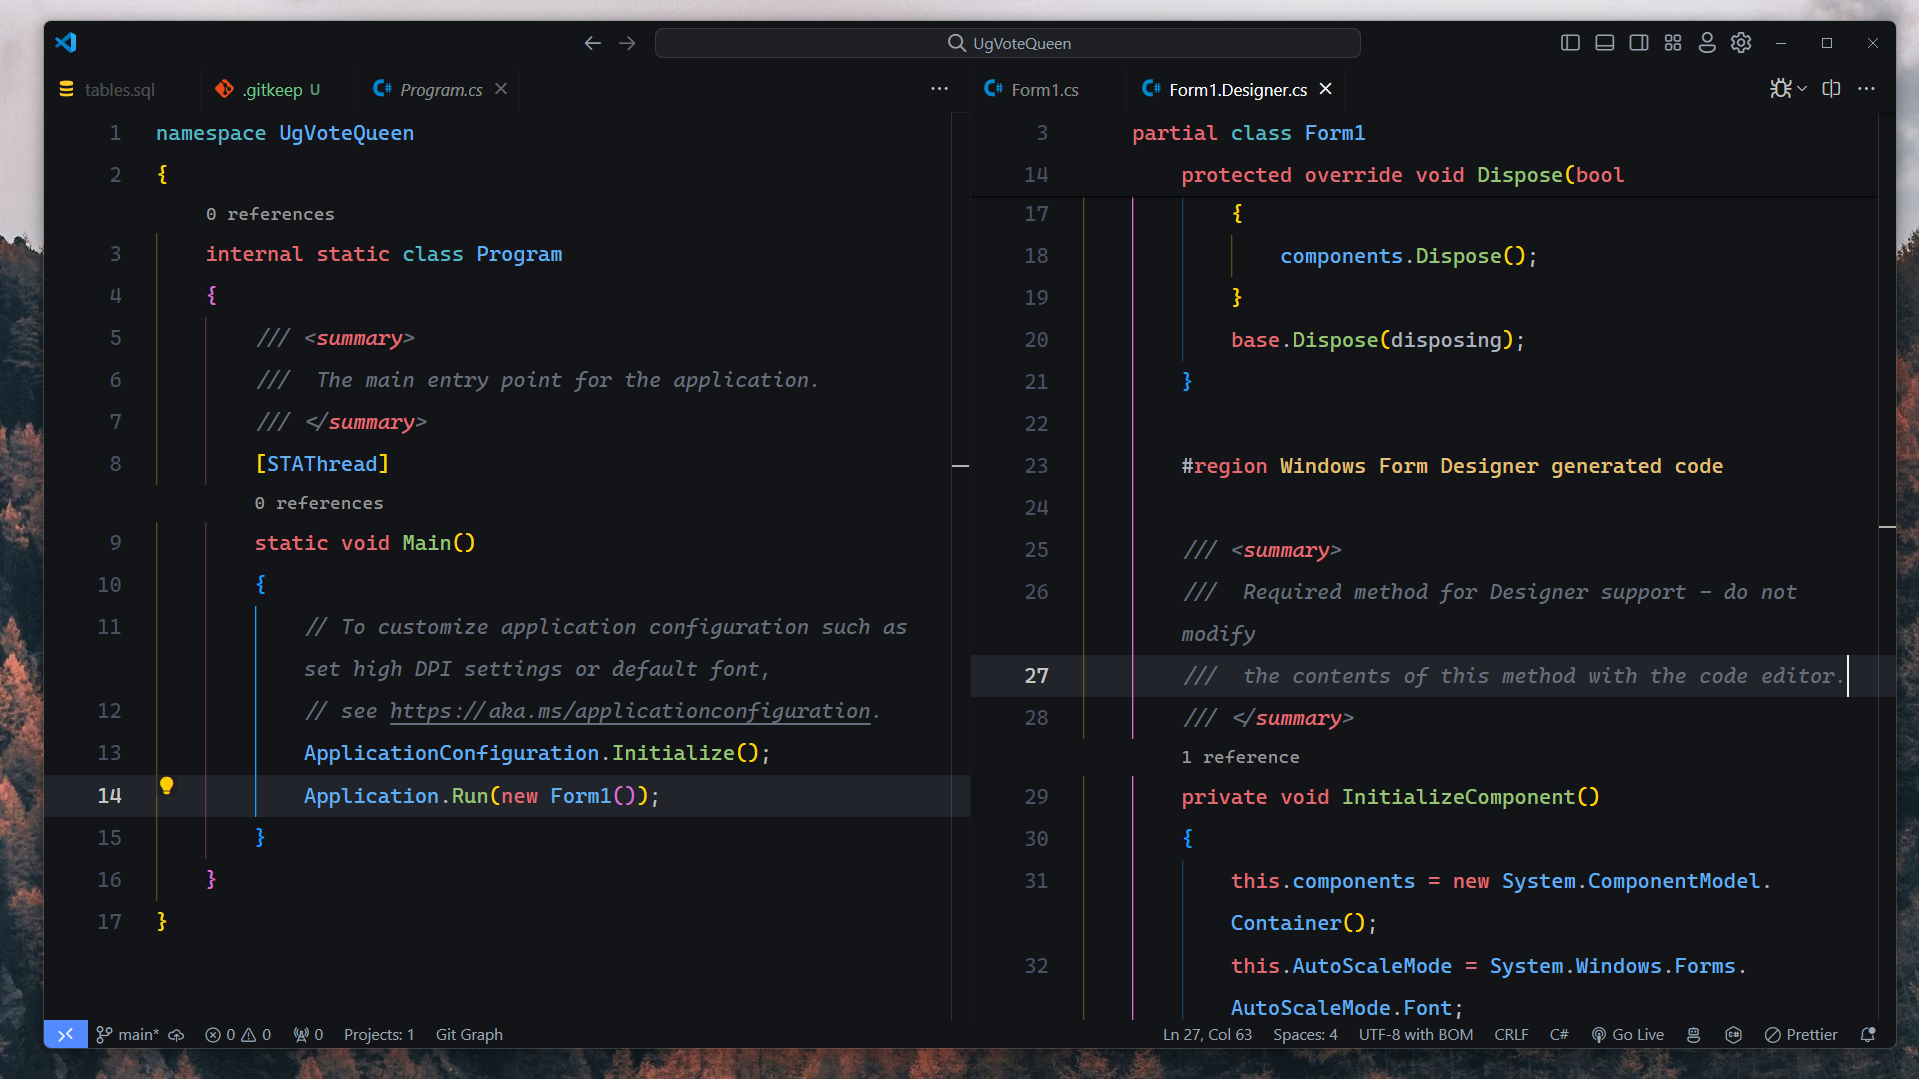This screenshot has width=1919, height=1079.
Task: Close the Program.cs tab
Action: click(x=501, y=89)
